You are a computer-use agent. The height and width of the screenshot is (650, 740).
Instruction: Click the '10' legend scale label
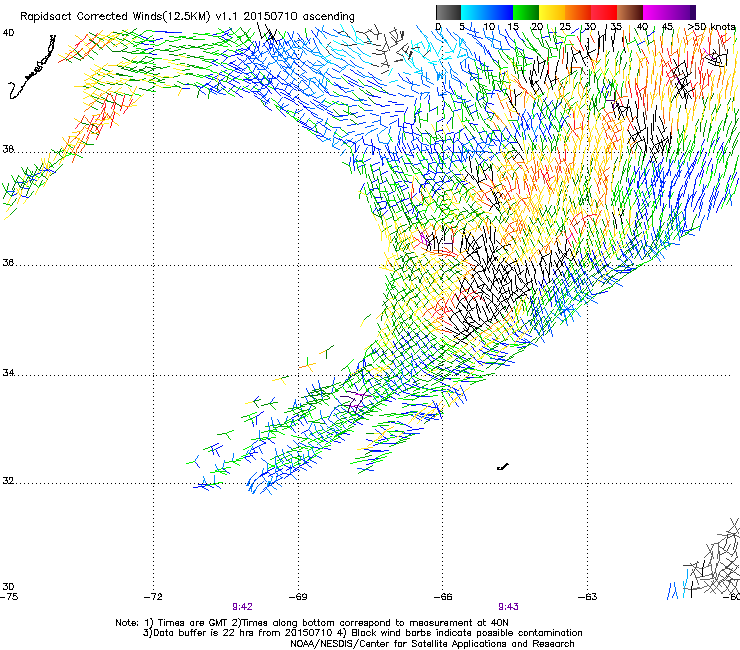[489, 27]
